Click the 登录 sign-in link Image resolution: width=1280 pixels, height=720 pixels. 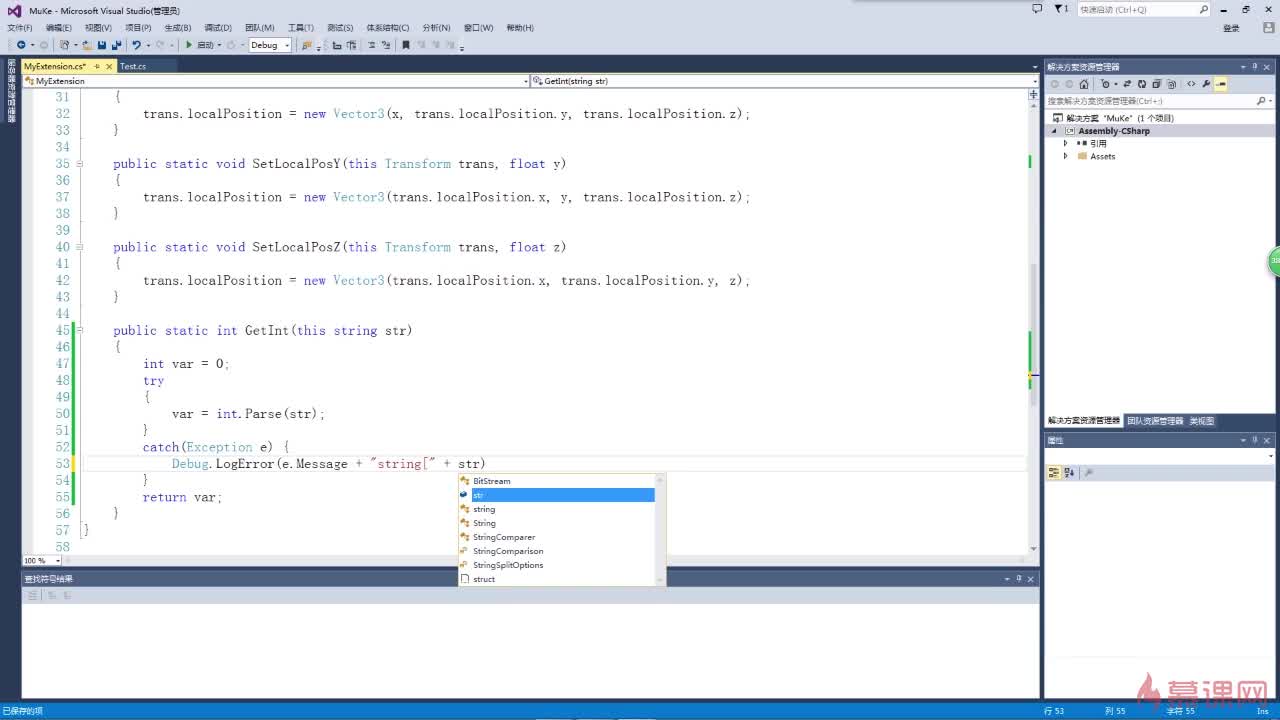pos(1231,28)
